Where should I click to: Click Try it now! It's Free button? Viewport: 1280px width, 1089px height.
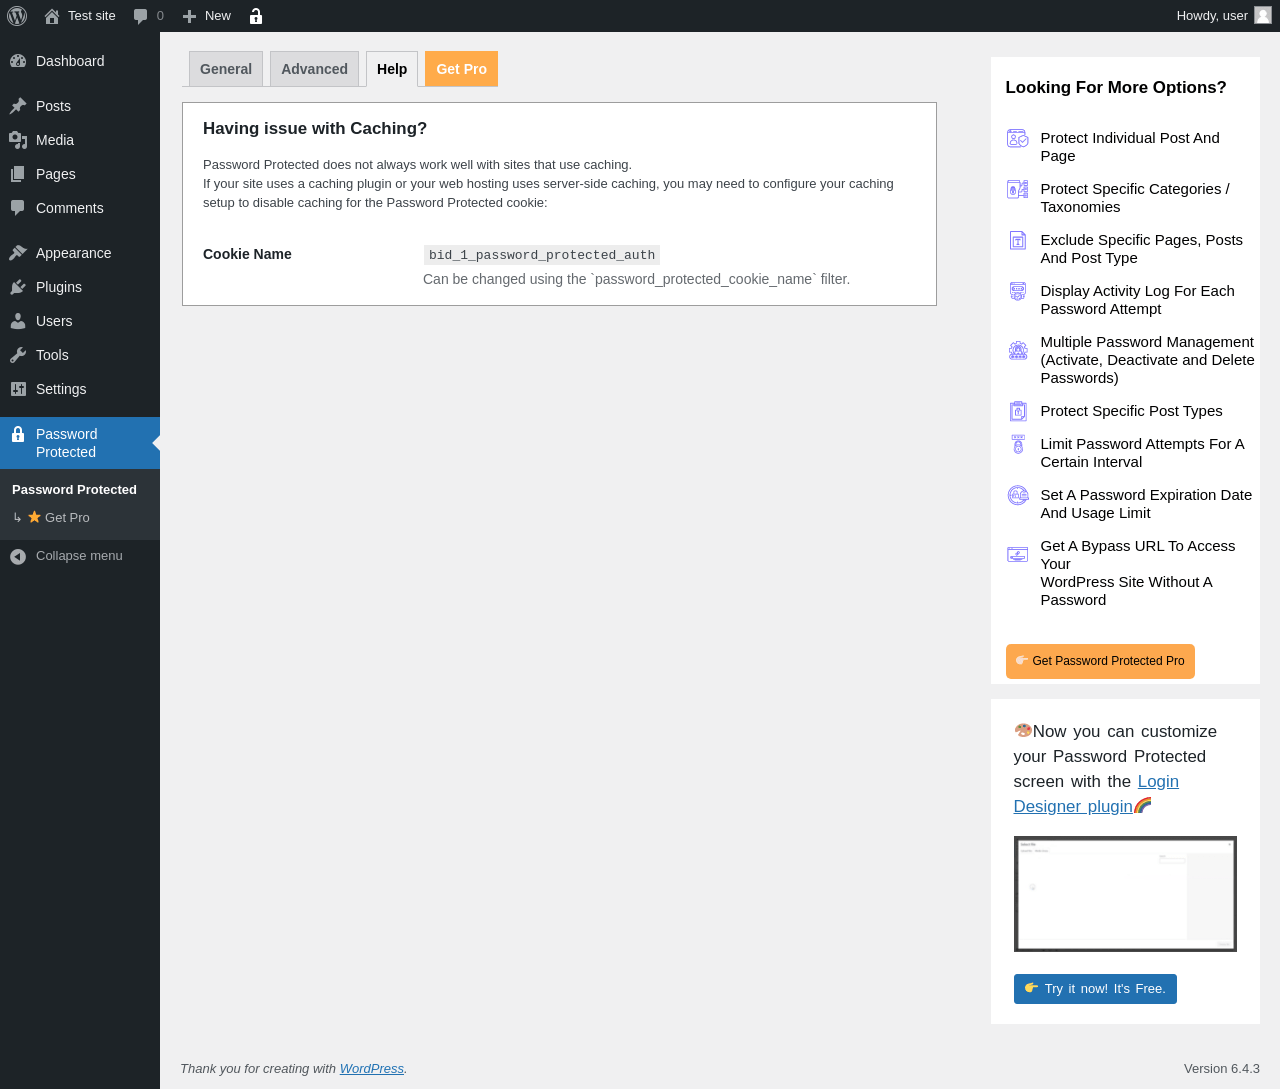[1095, 988]
